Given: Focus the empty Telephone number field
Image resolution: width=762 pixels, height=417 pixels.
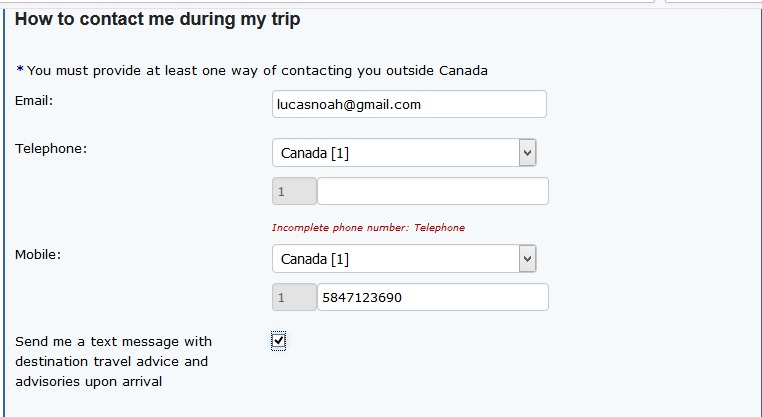Looking at the screenshot, I should pos(432,191).
